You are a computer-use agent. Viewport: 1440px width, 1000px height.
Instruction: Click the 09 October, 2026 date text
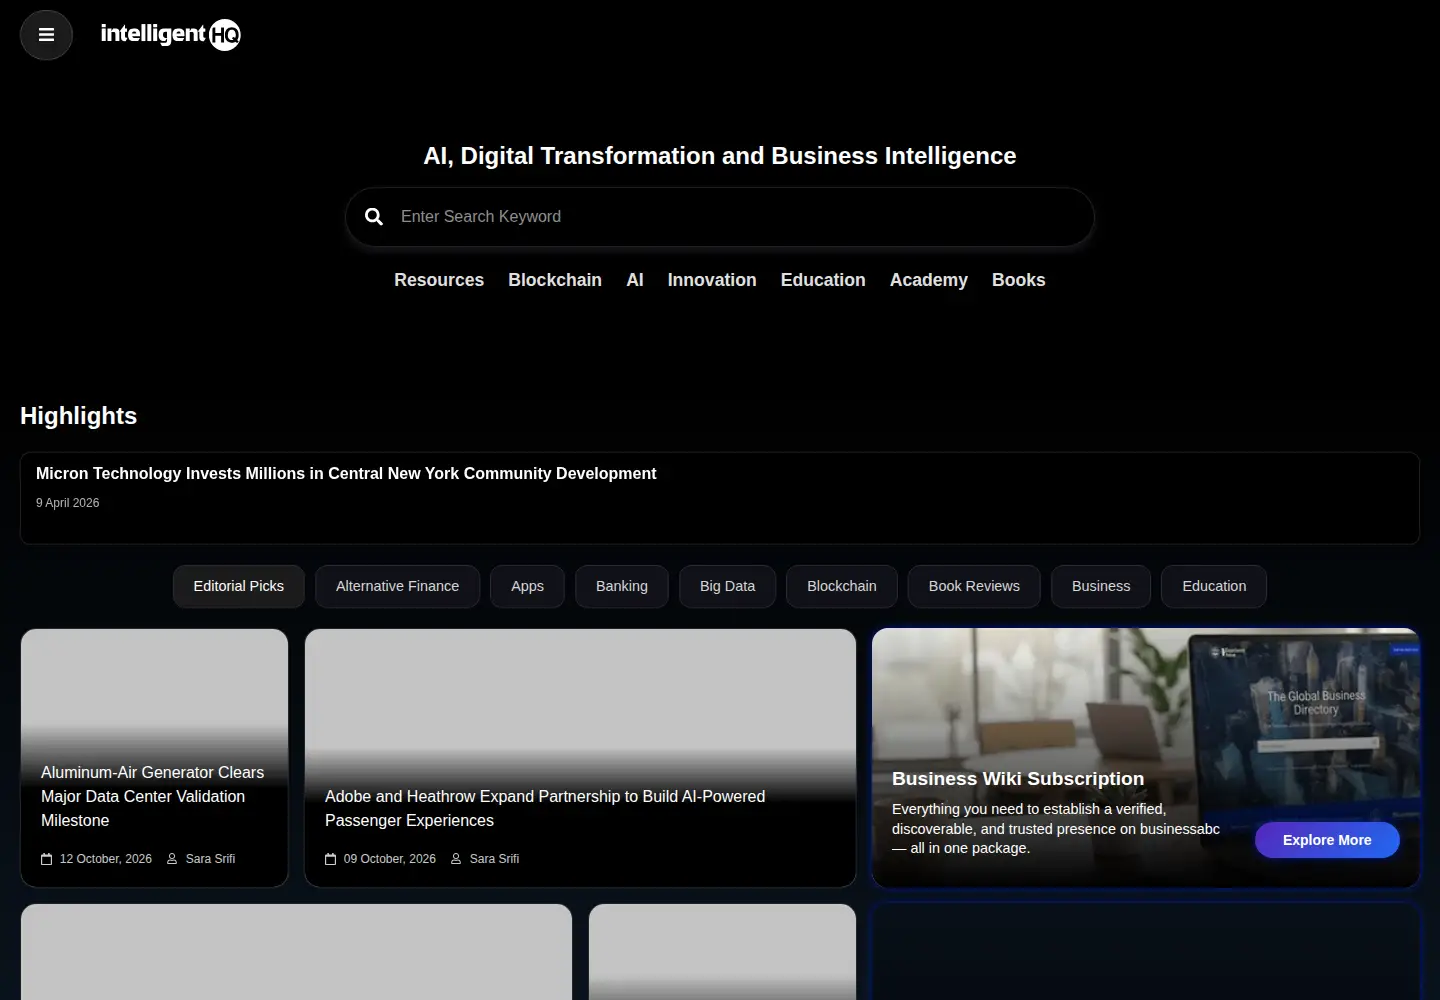[x=390, y=859]
